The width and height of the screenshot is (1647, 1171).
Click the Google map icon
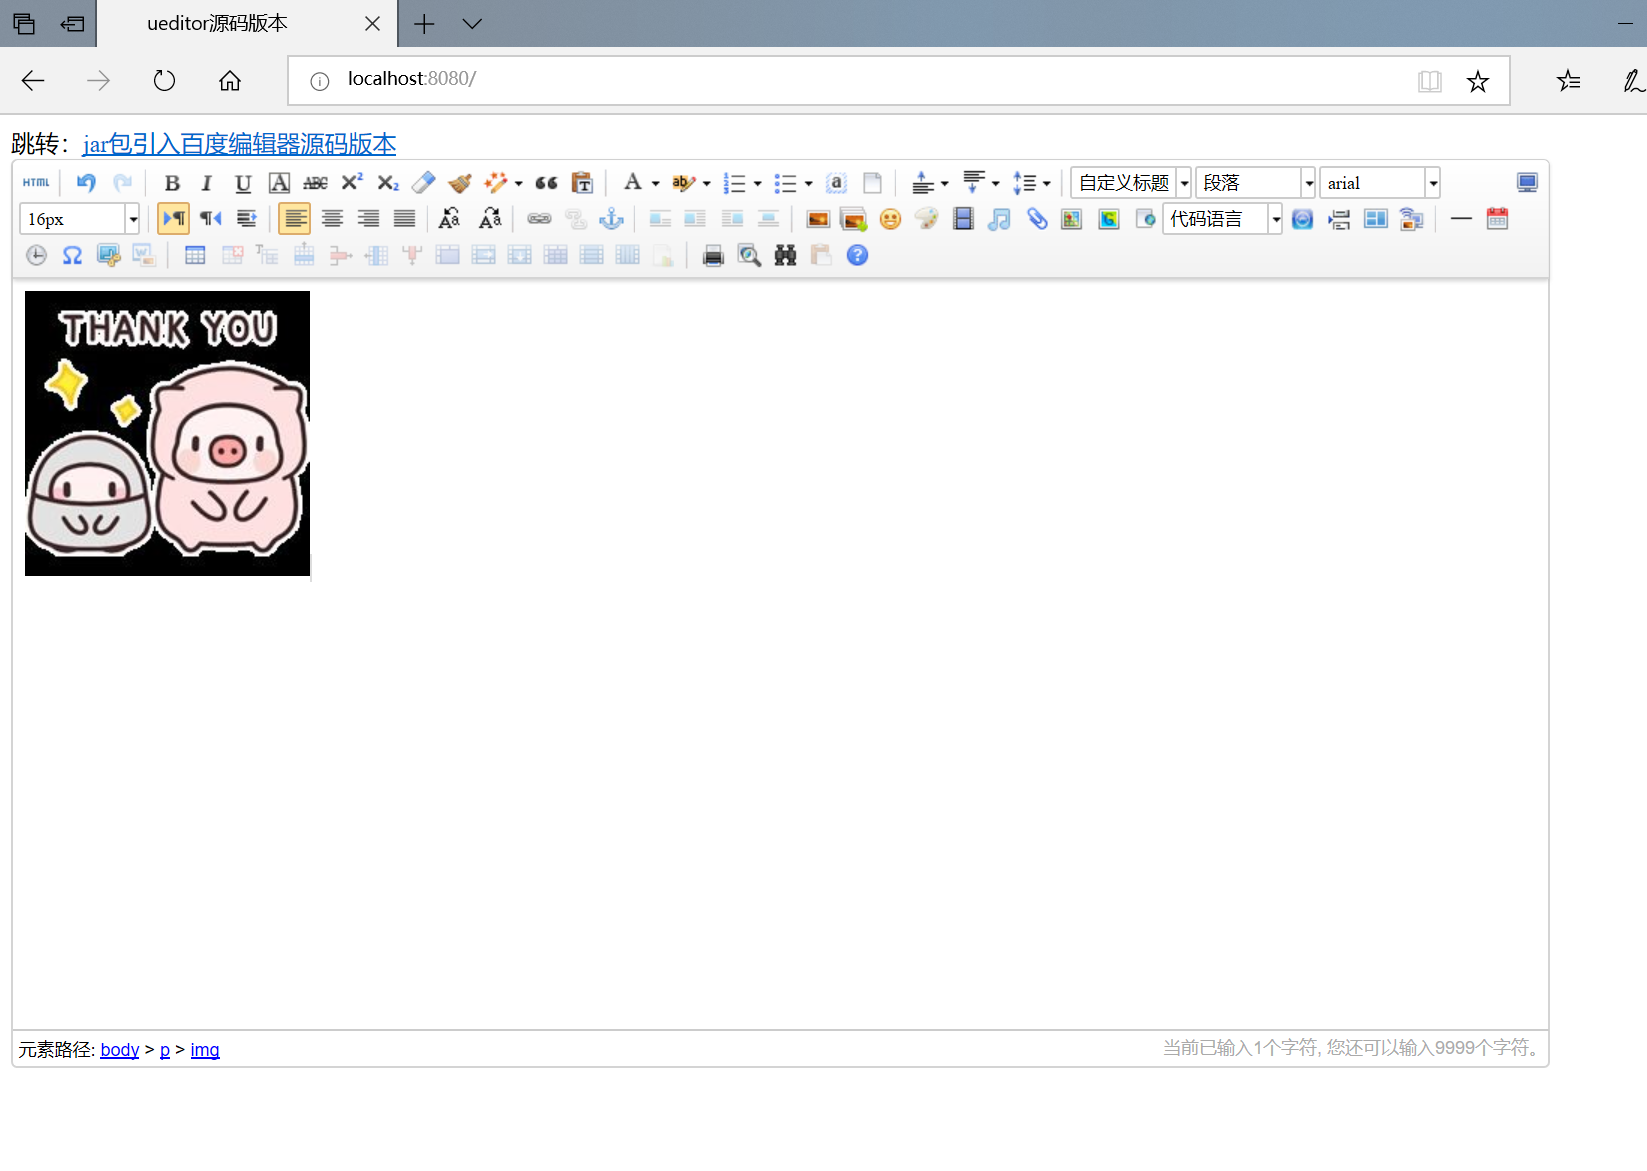pos(1108,219)
